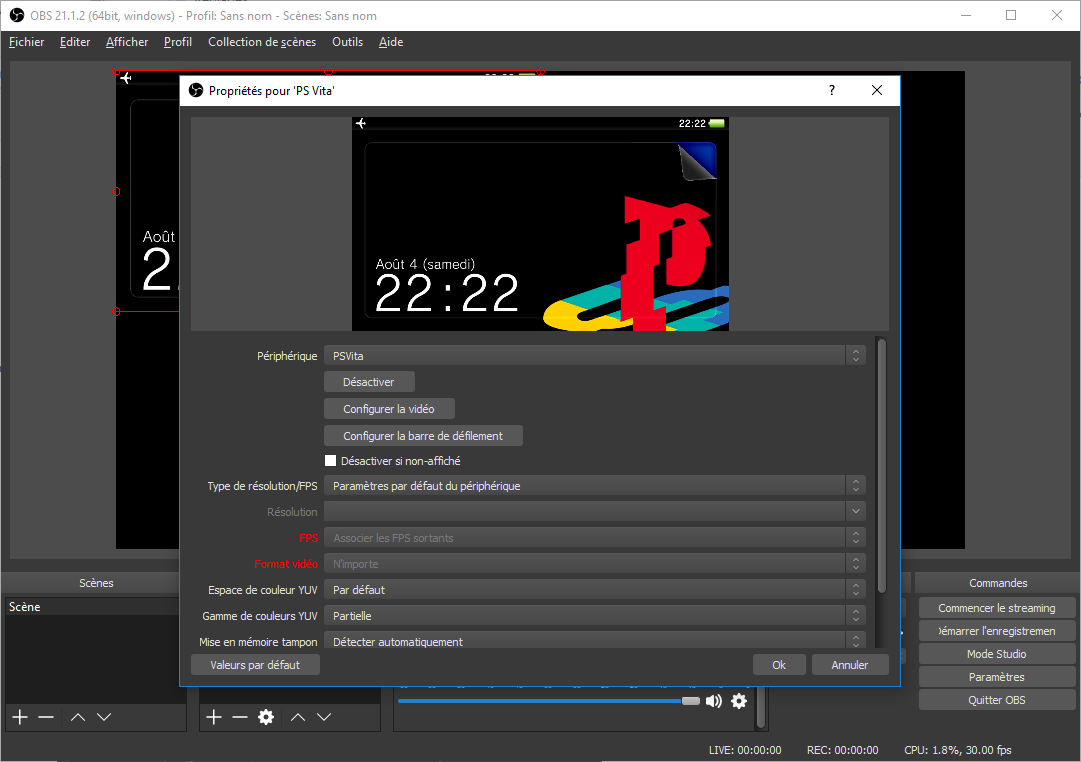Click Valeurs par défaut button
This screenshot has height=762, width=1081.
[x=255, y=665]
